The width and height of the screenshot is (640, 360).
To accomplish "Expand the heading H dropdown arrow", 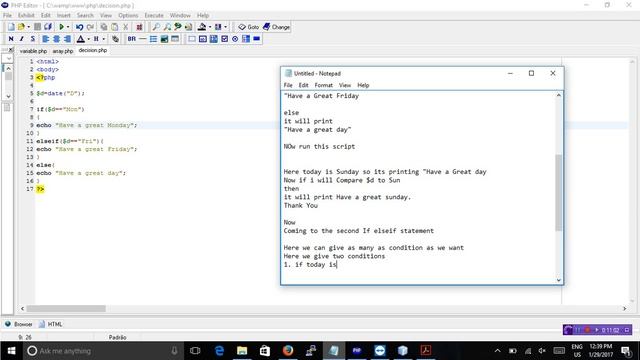I will click(x=104, y=39).
